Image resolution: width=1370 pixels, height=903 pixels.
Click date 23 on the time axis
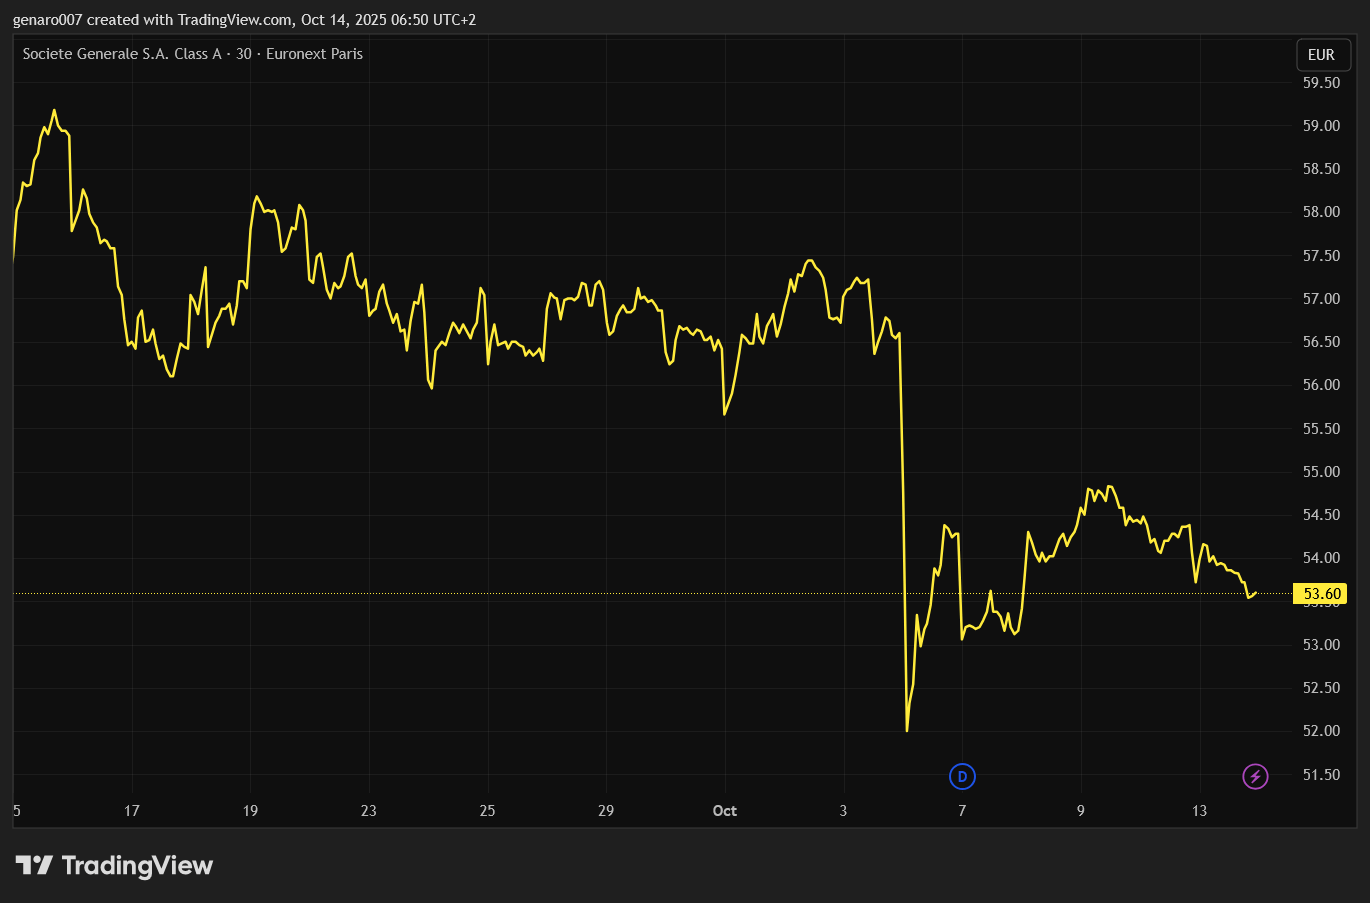369,811
